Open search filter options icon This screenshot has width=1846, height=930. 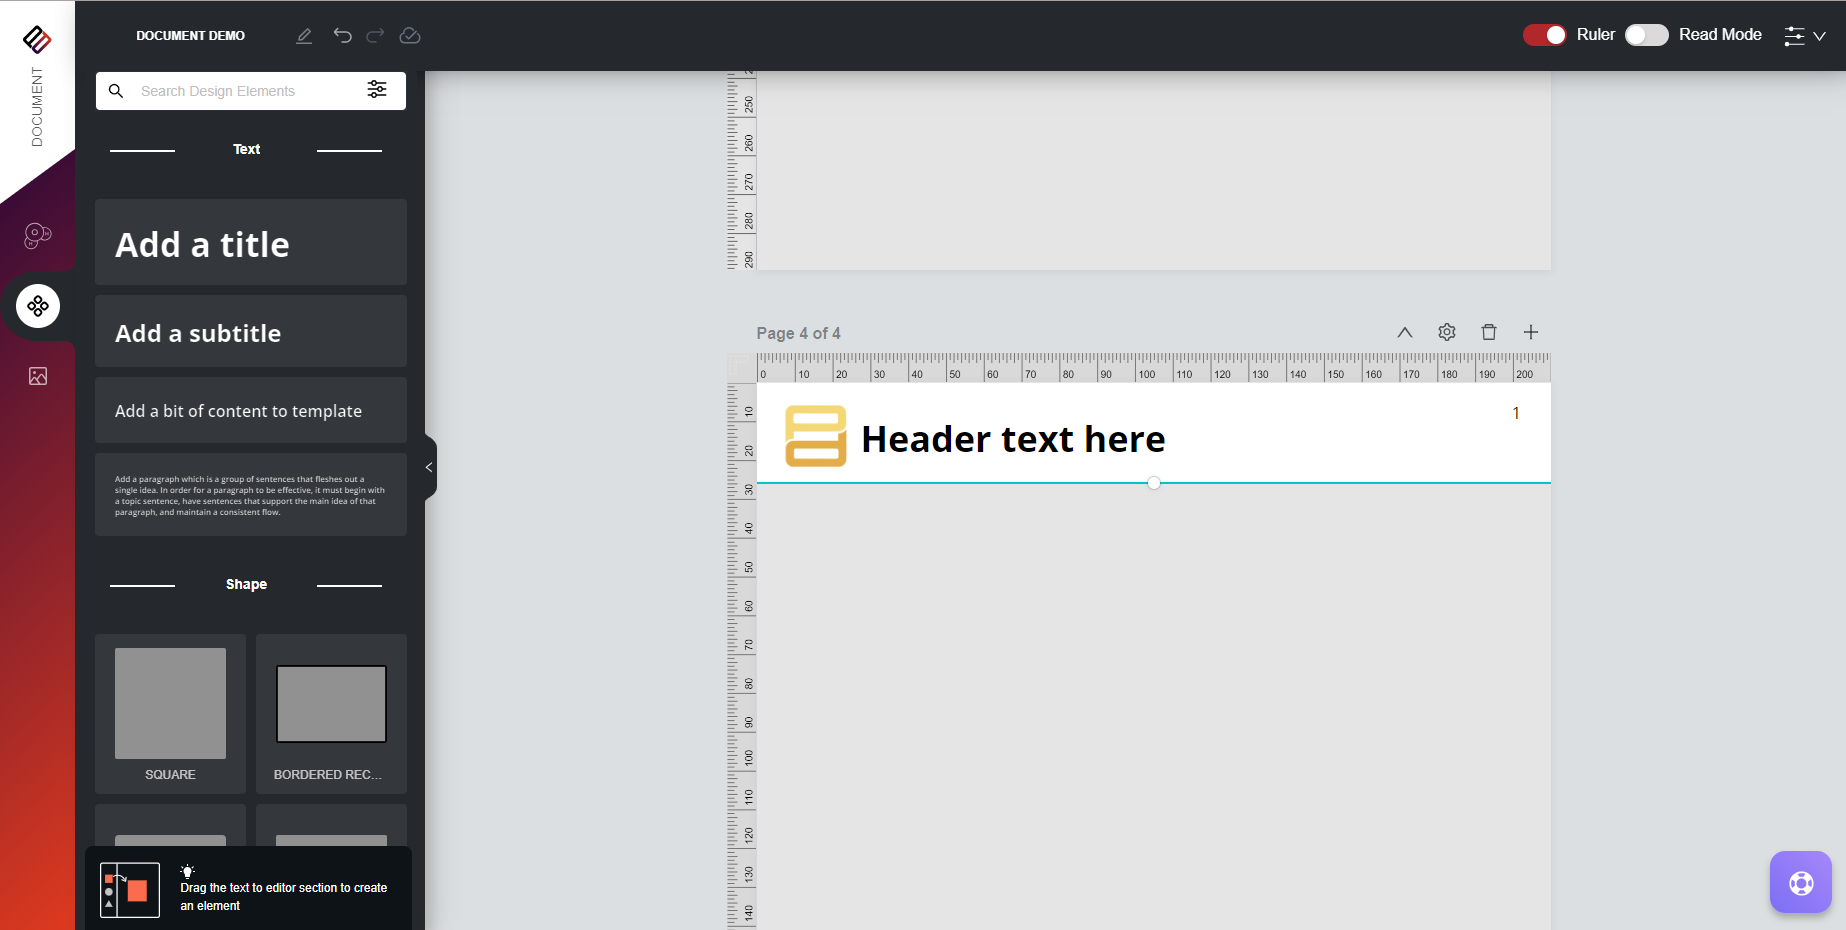point(377,90)
